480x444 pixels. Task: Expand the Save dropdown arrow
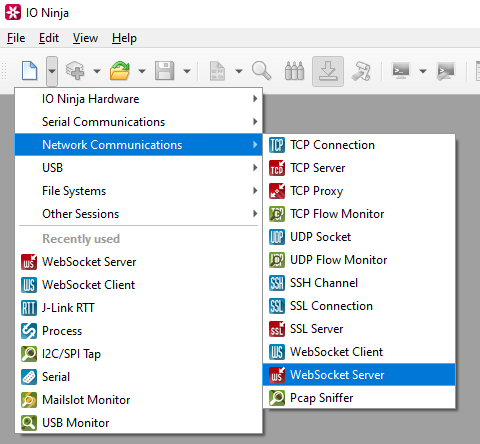pos(187,71)
